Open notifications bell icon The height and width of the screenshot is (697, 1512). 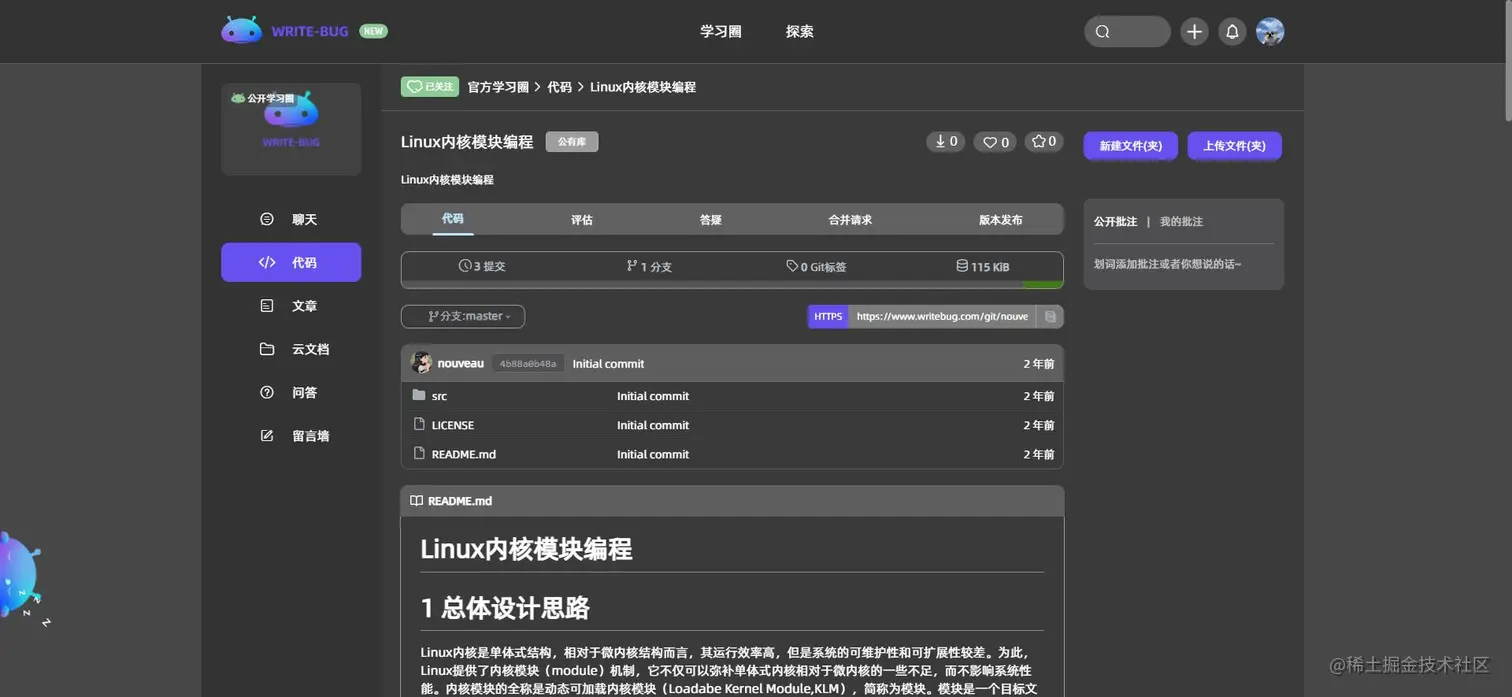click(x=1232, y=31)
